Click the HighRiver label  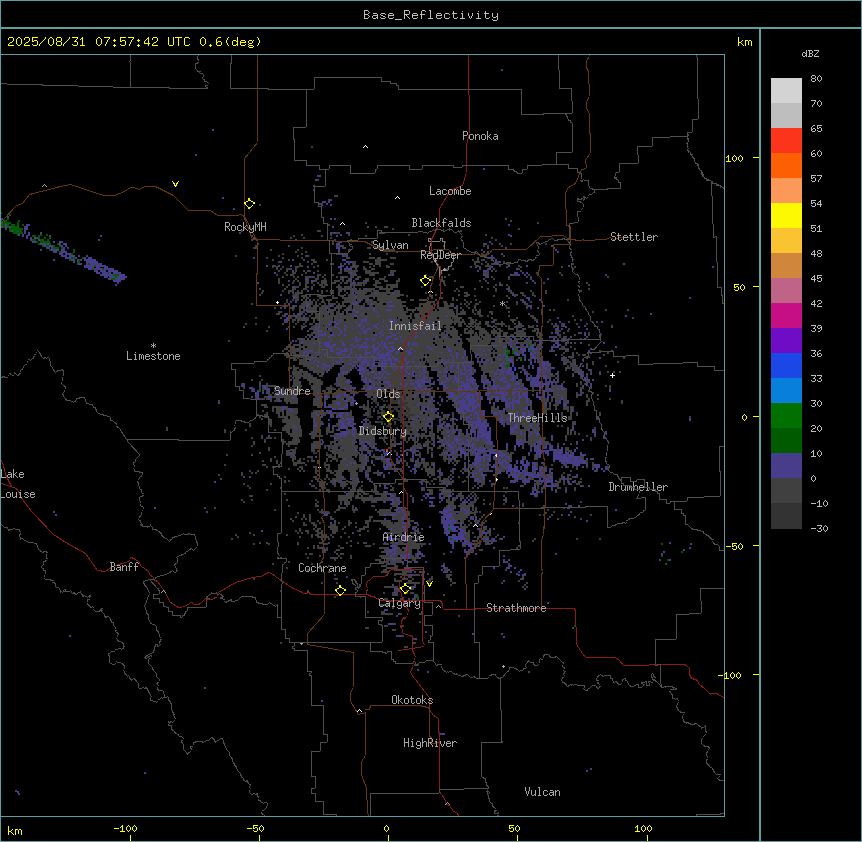pos(430,743)
